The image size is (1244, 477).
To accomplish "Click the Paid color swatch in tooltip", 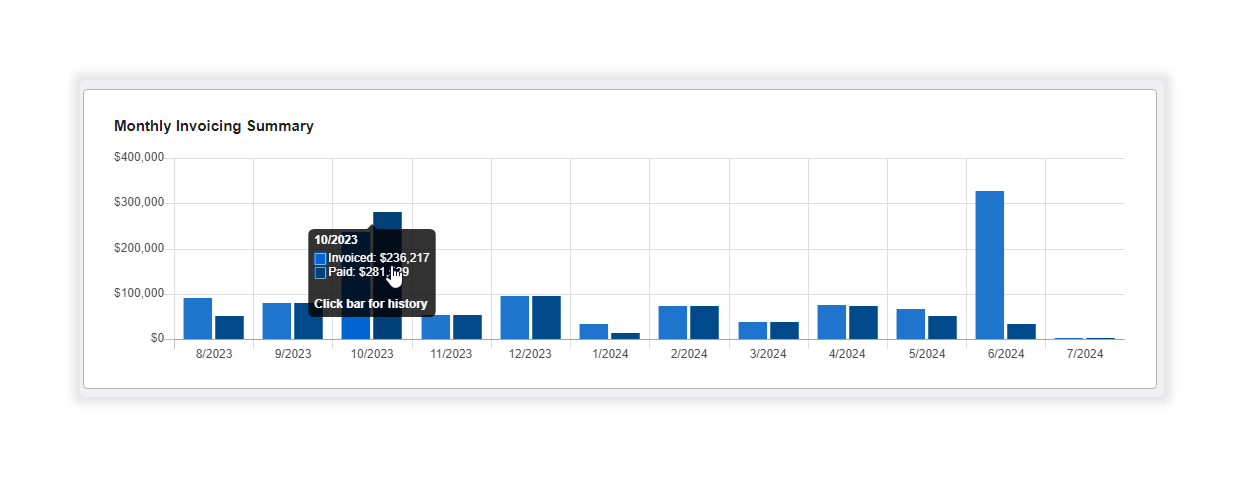I will point(320,272).
